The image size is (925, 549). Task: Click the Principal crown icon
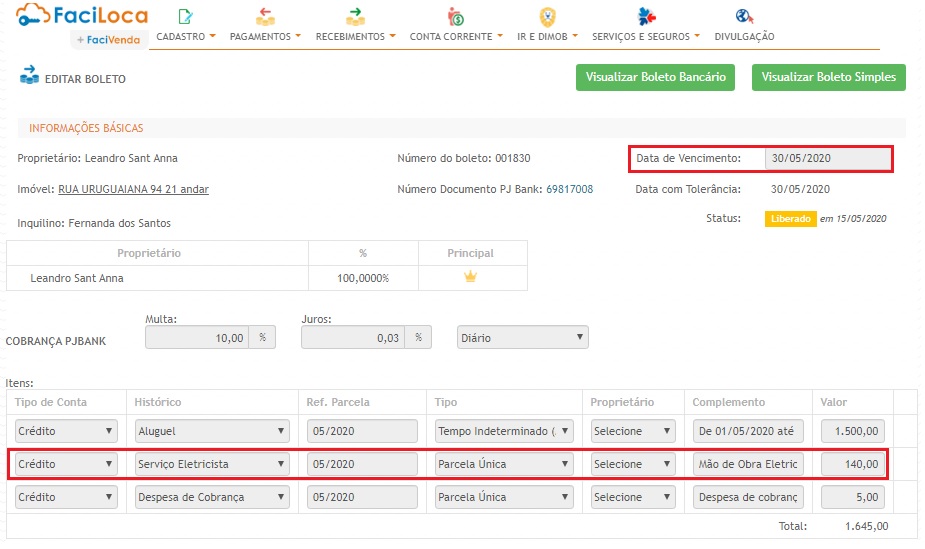tap(471, 277)
